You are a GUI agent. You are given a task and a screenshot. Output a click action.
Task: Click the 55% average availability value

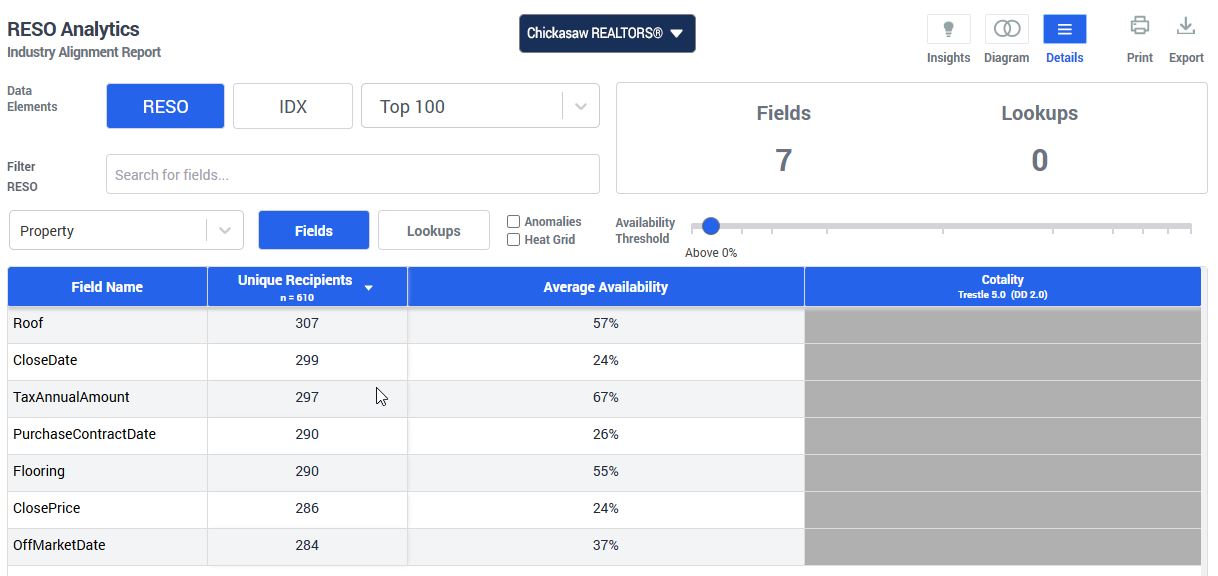pyautogui.click(x=606, y=471)
